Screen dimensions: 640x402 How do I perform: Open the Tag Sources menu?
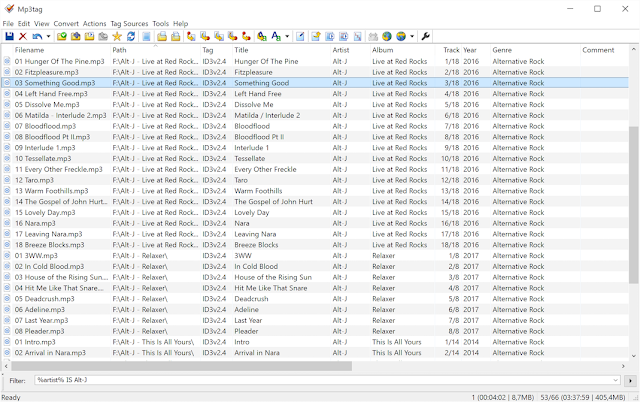click(129, 24)
